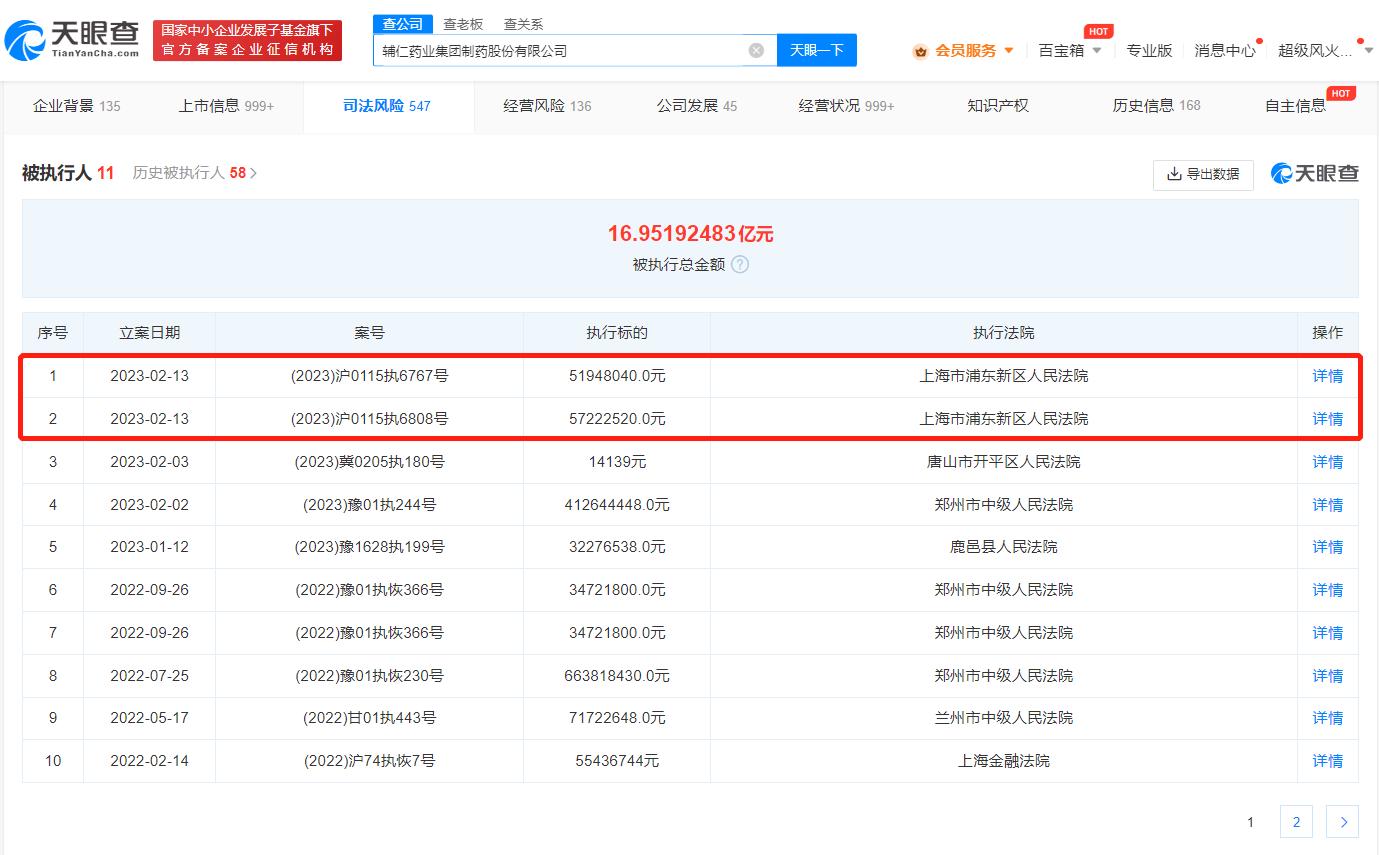Open 详情 for case 豫1628执199号
Screen dimensions: 1379x855
click(x=1328, y=547)
